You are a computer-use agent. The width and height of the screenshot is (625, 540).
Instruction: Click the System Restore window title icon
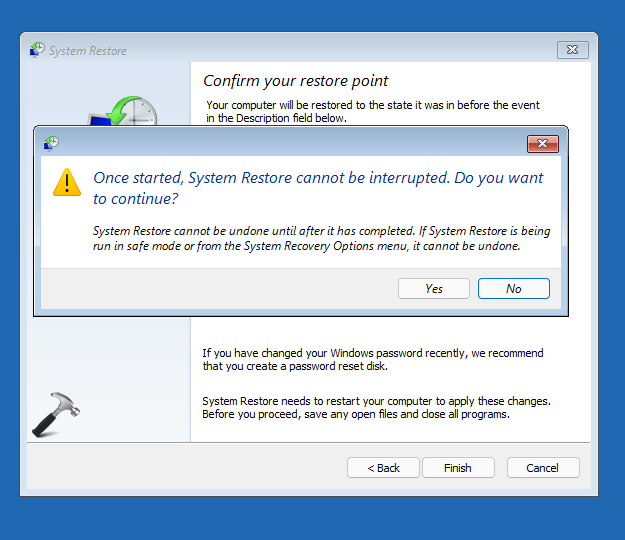(37, 50)
